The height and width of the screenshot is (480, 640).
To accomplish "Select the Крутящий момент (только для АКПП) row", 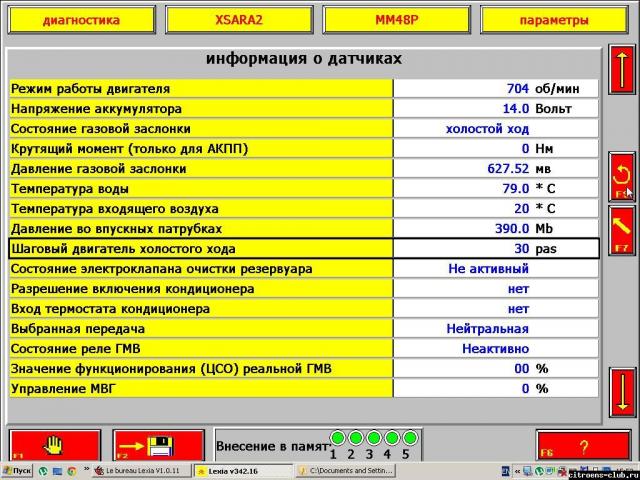I will point(304,149).
